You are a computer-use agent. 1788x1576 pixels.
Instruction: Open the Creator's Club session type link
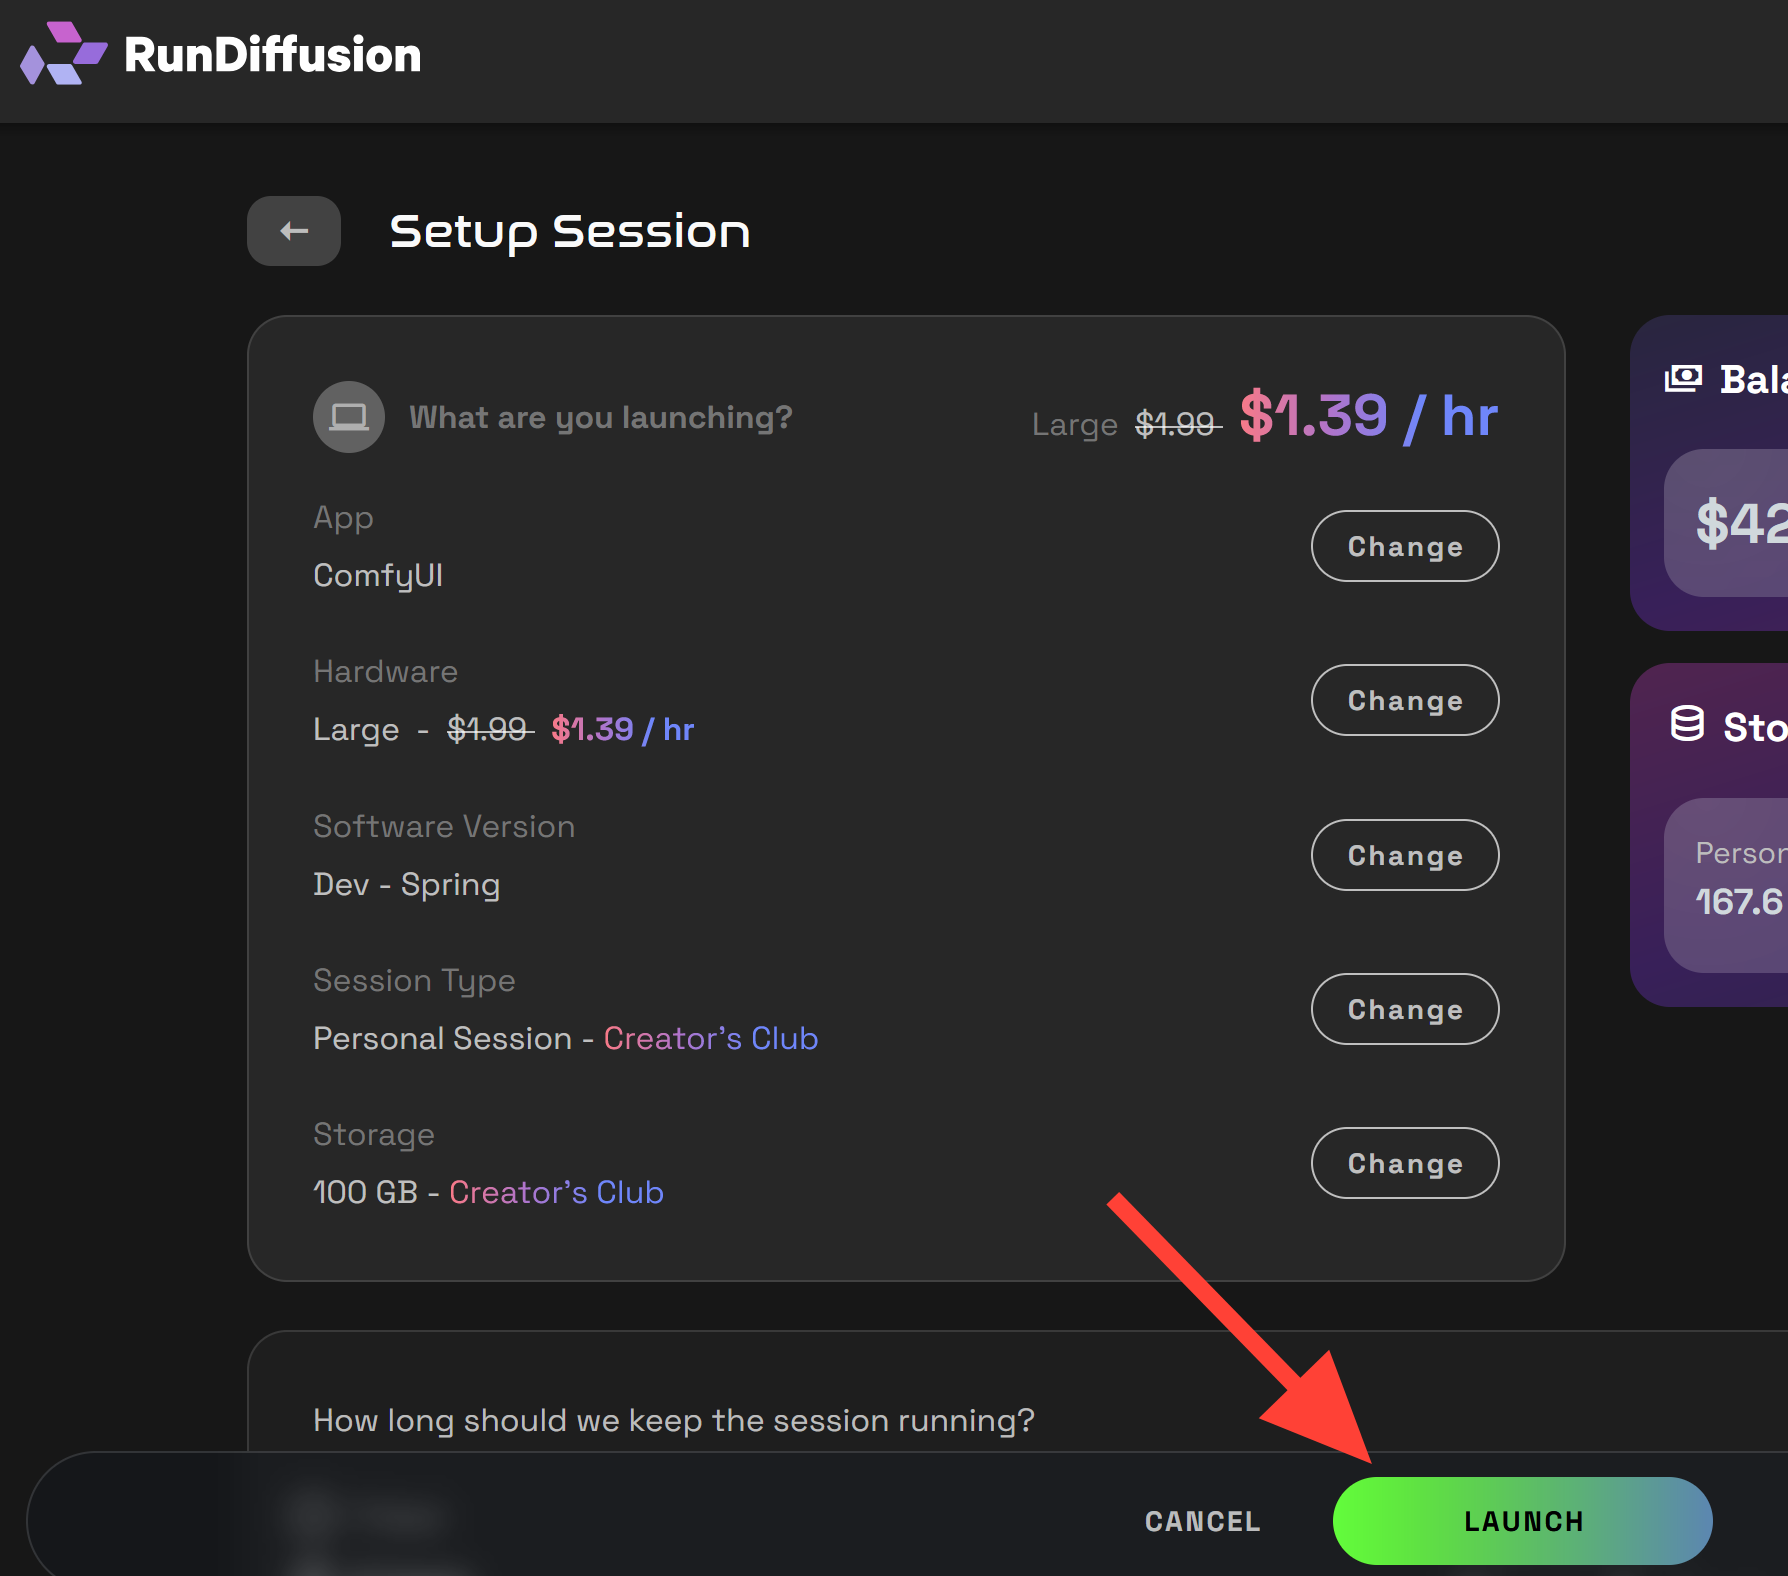711,1038
